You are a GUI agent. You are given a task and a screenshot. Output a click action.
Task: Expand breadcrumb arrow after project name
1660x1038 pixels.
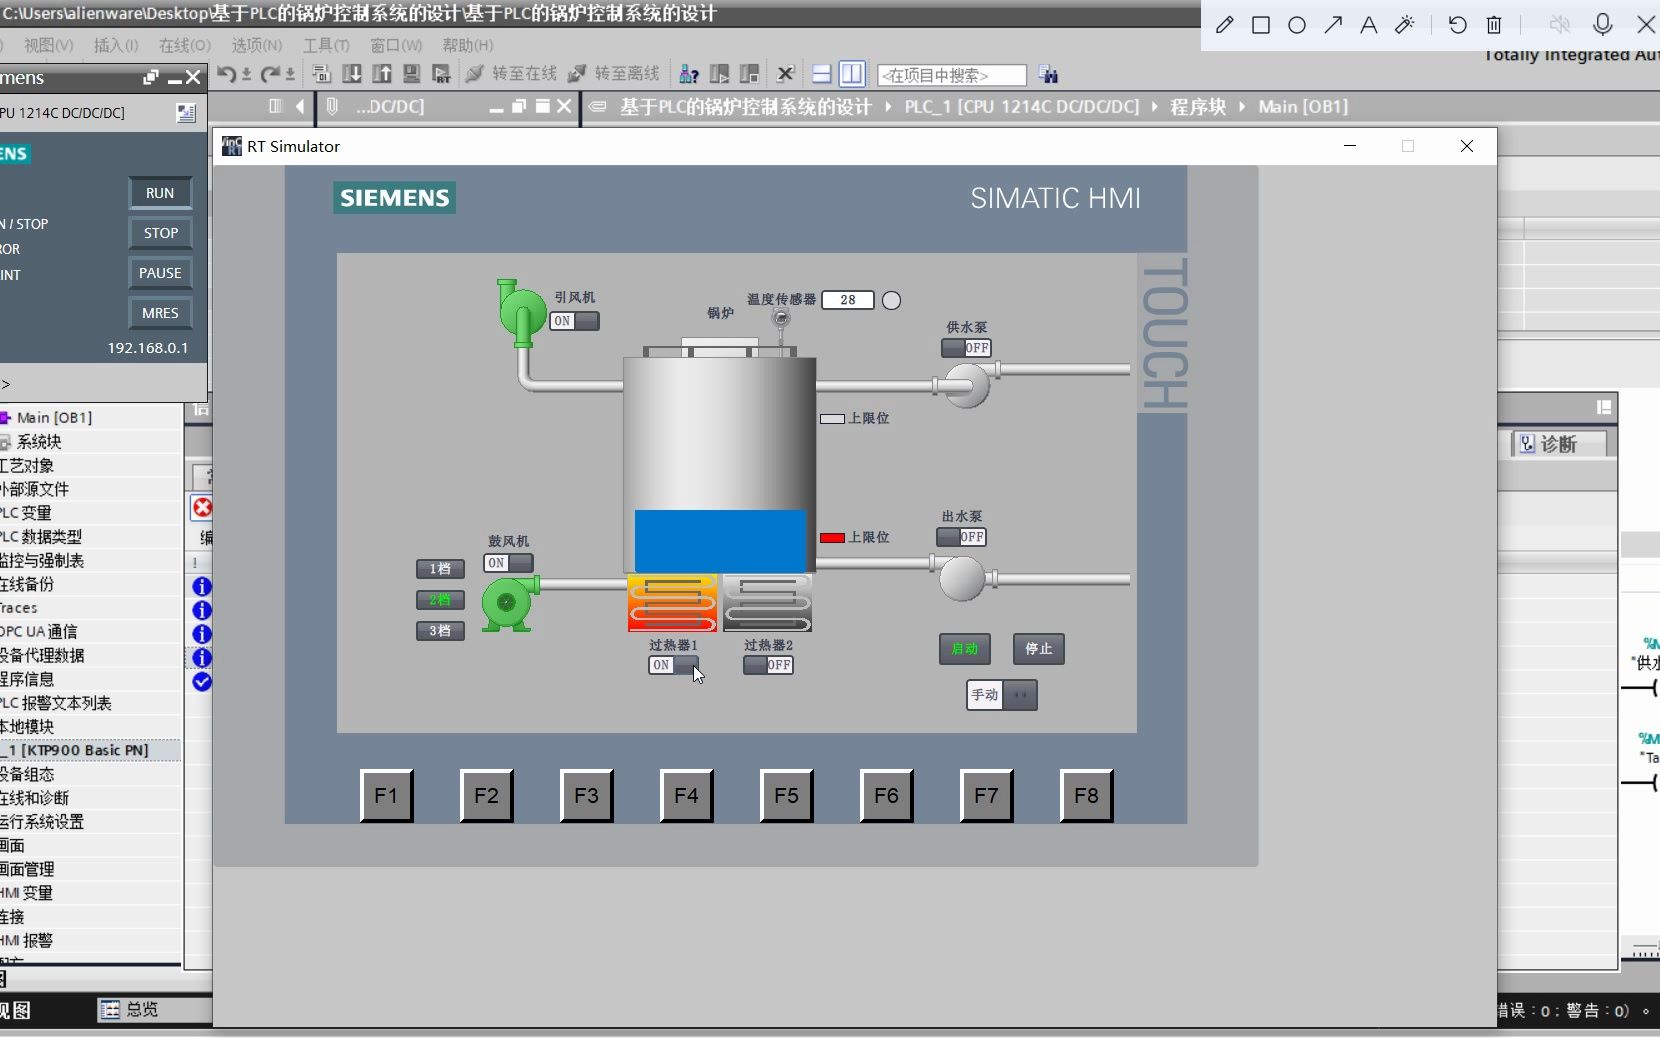(x=888, y=107)
